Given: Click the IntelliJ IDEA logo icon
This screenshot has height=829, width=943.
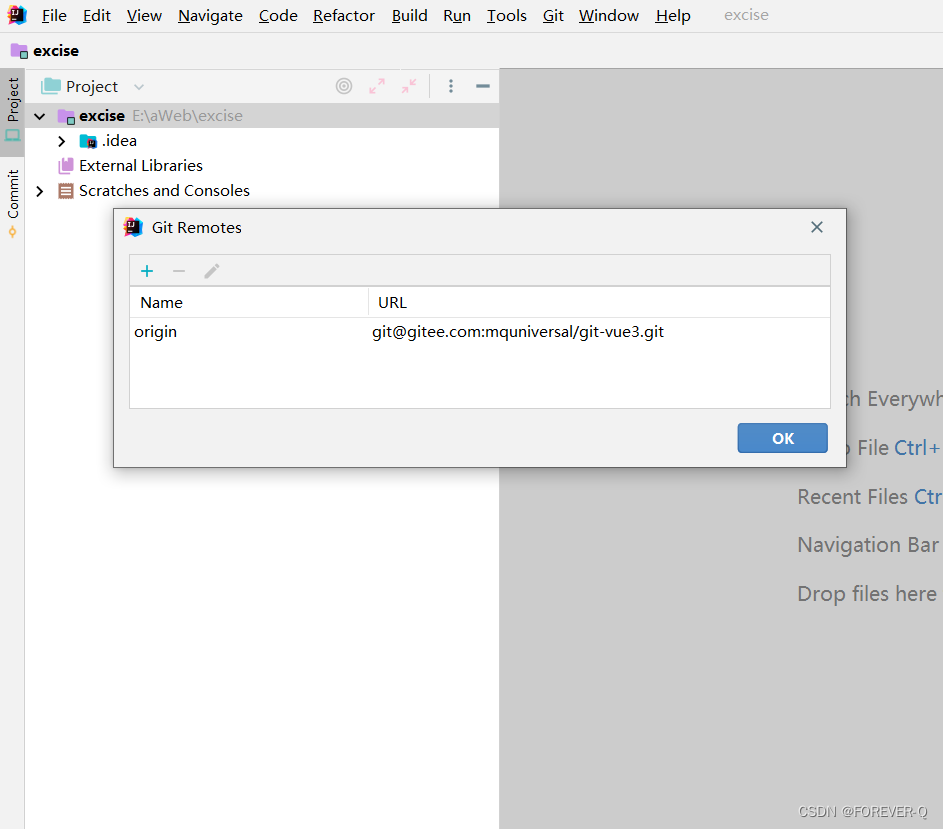Looking at the screenshot, I should coord(16,15).
